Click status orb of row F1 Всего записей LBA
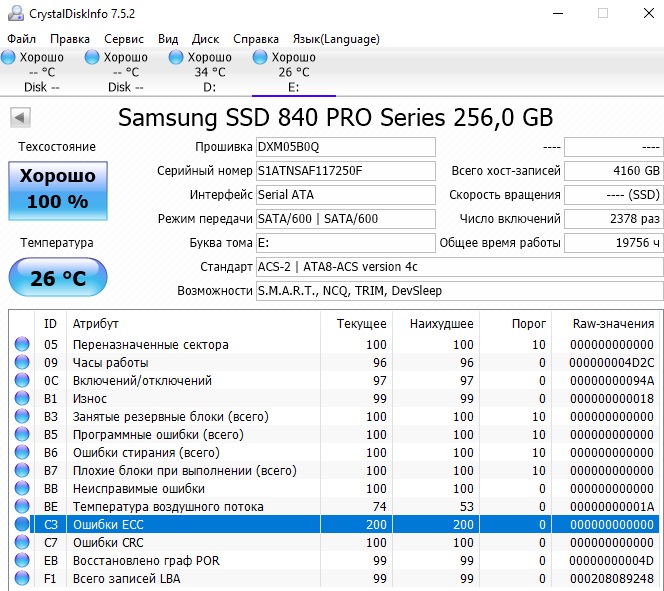This screenshot has width=664, height=591. click(22, 578)
